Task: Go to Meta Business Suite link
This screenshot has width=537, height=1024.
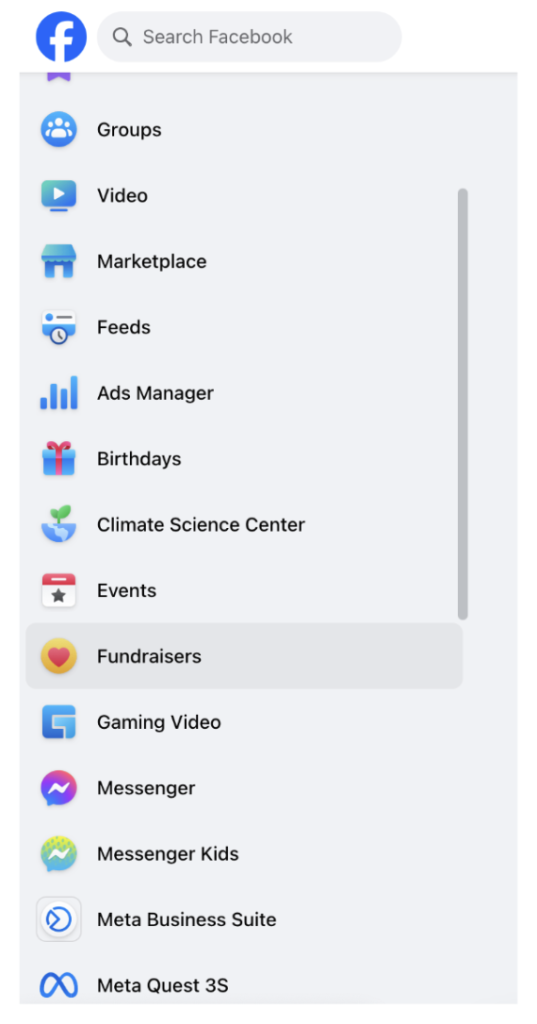Action: [x=244, y=920]
